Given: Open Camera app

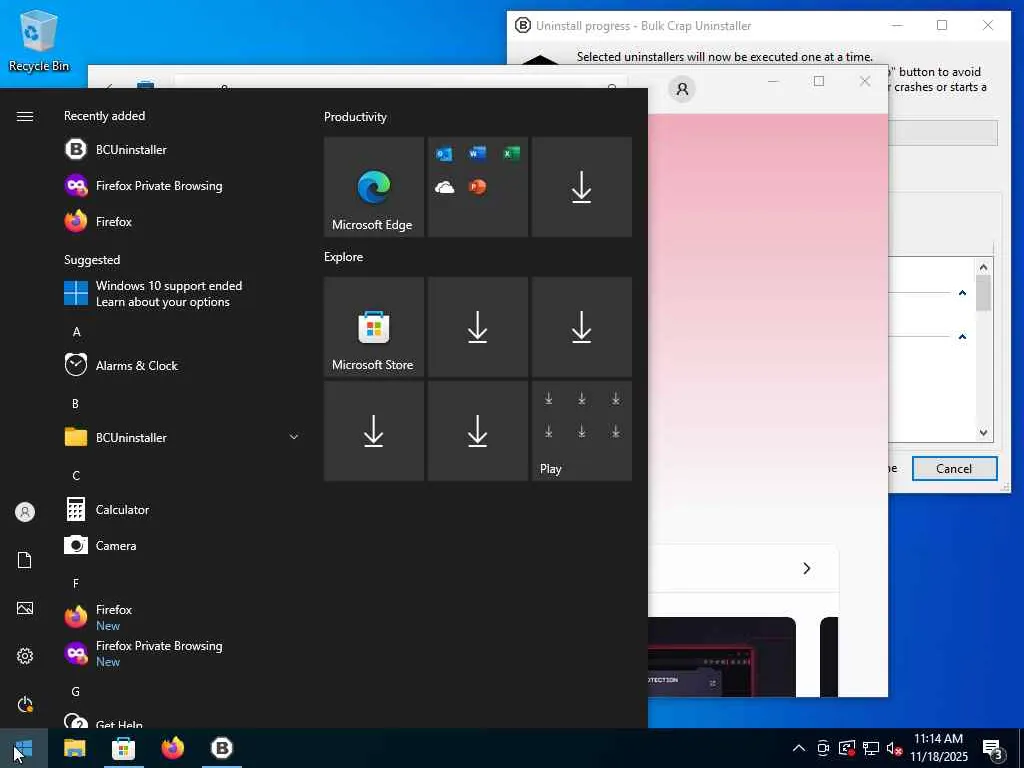Looking at the screenshot, I should click(x=182, y=545).
